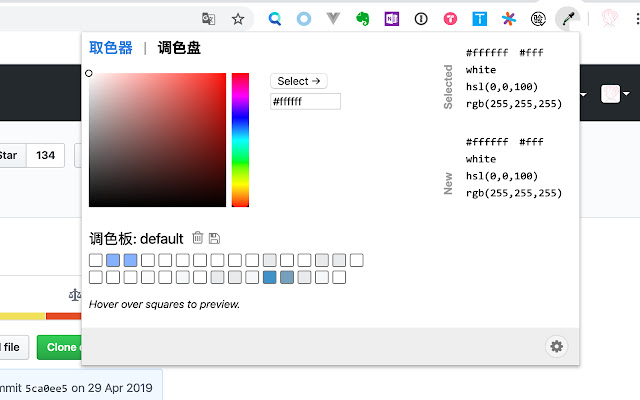Click the Selected #ffffff hex value
The height and width of the screenshot is (400, 640).
487,53
